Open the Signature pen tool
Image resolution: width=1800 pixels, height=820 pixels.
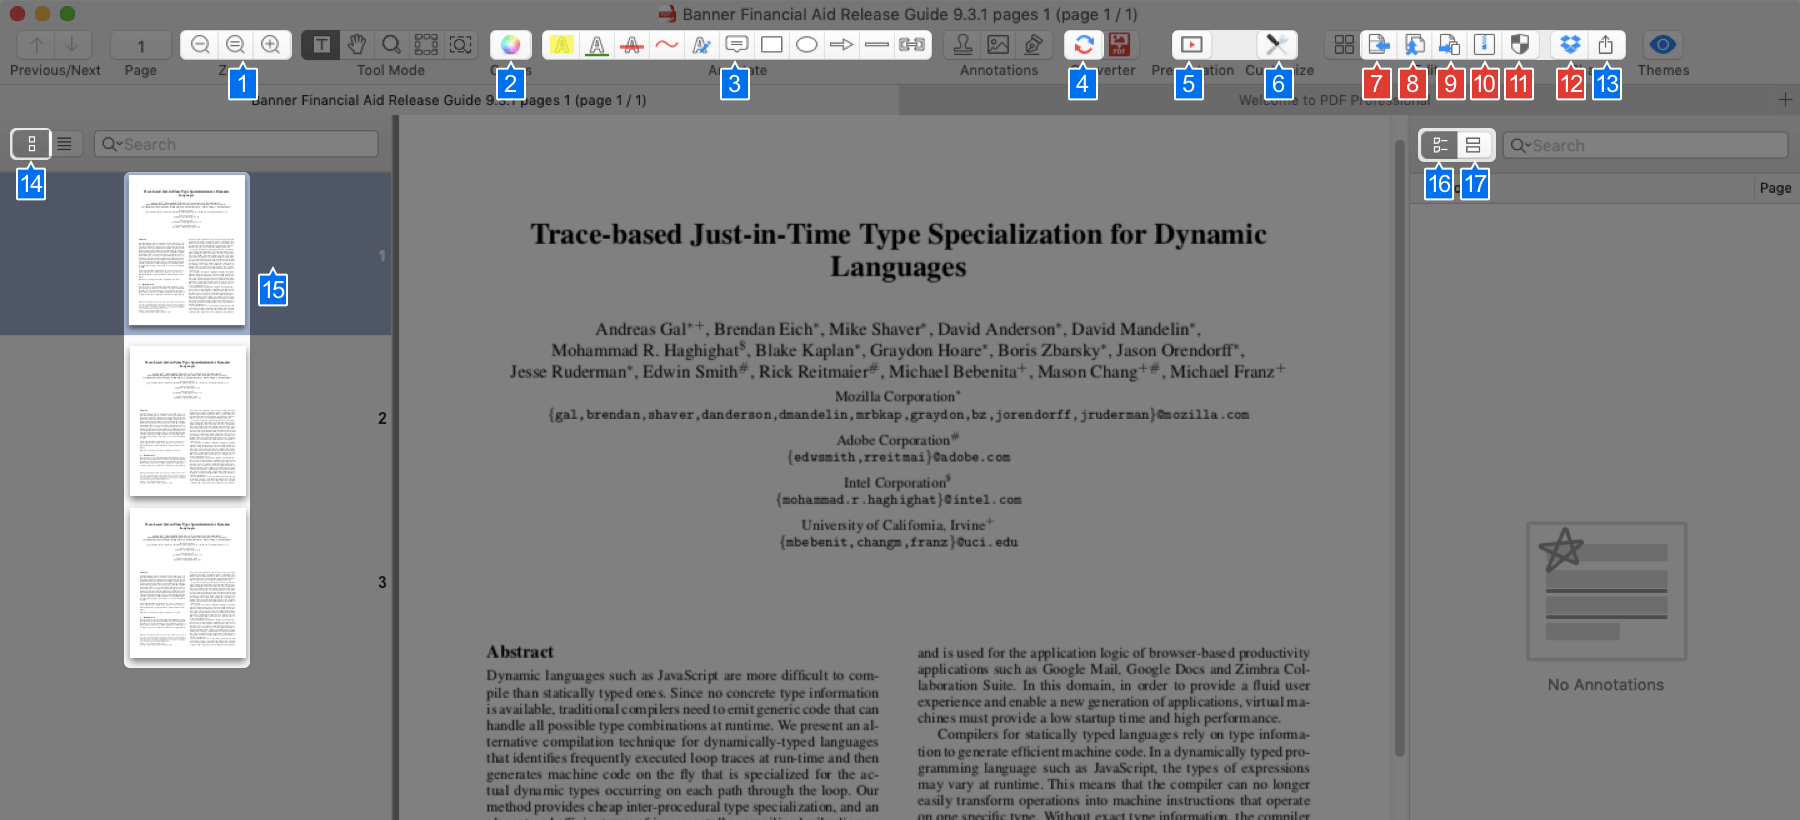pos(1034,45)
